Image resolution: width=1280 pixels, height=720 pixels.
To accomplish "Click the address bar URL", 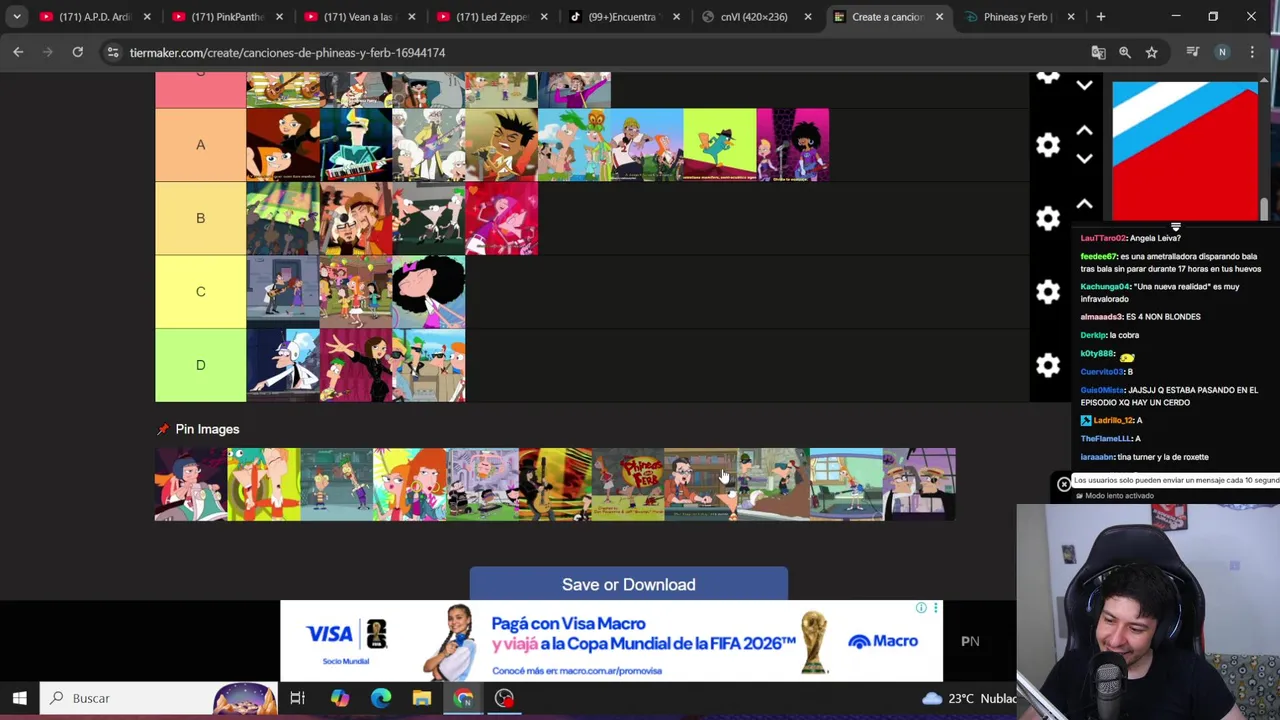I will [x=287, y=52].
